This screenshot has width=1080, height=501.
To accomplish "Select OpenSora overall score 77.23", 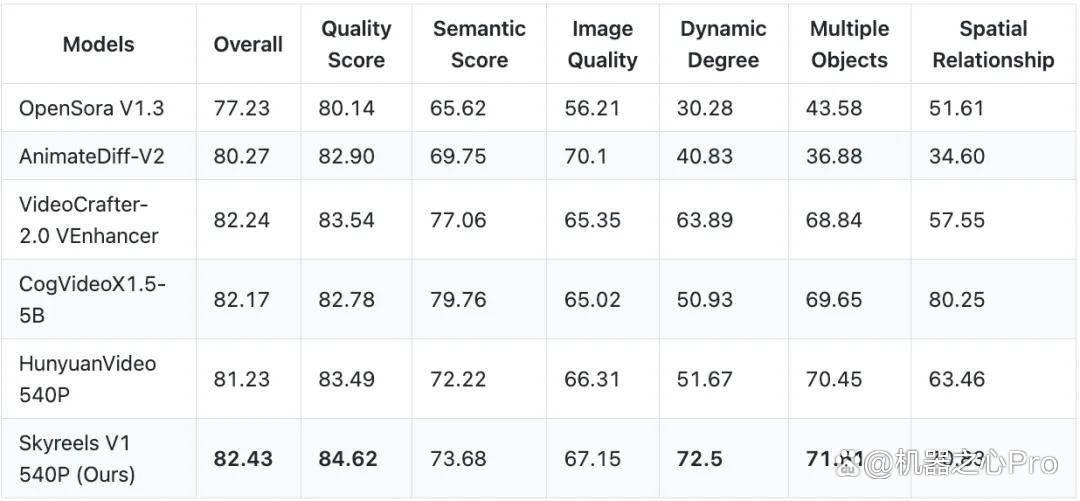I will point(241,108).
